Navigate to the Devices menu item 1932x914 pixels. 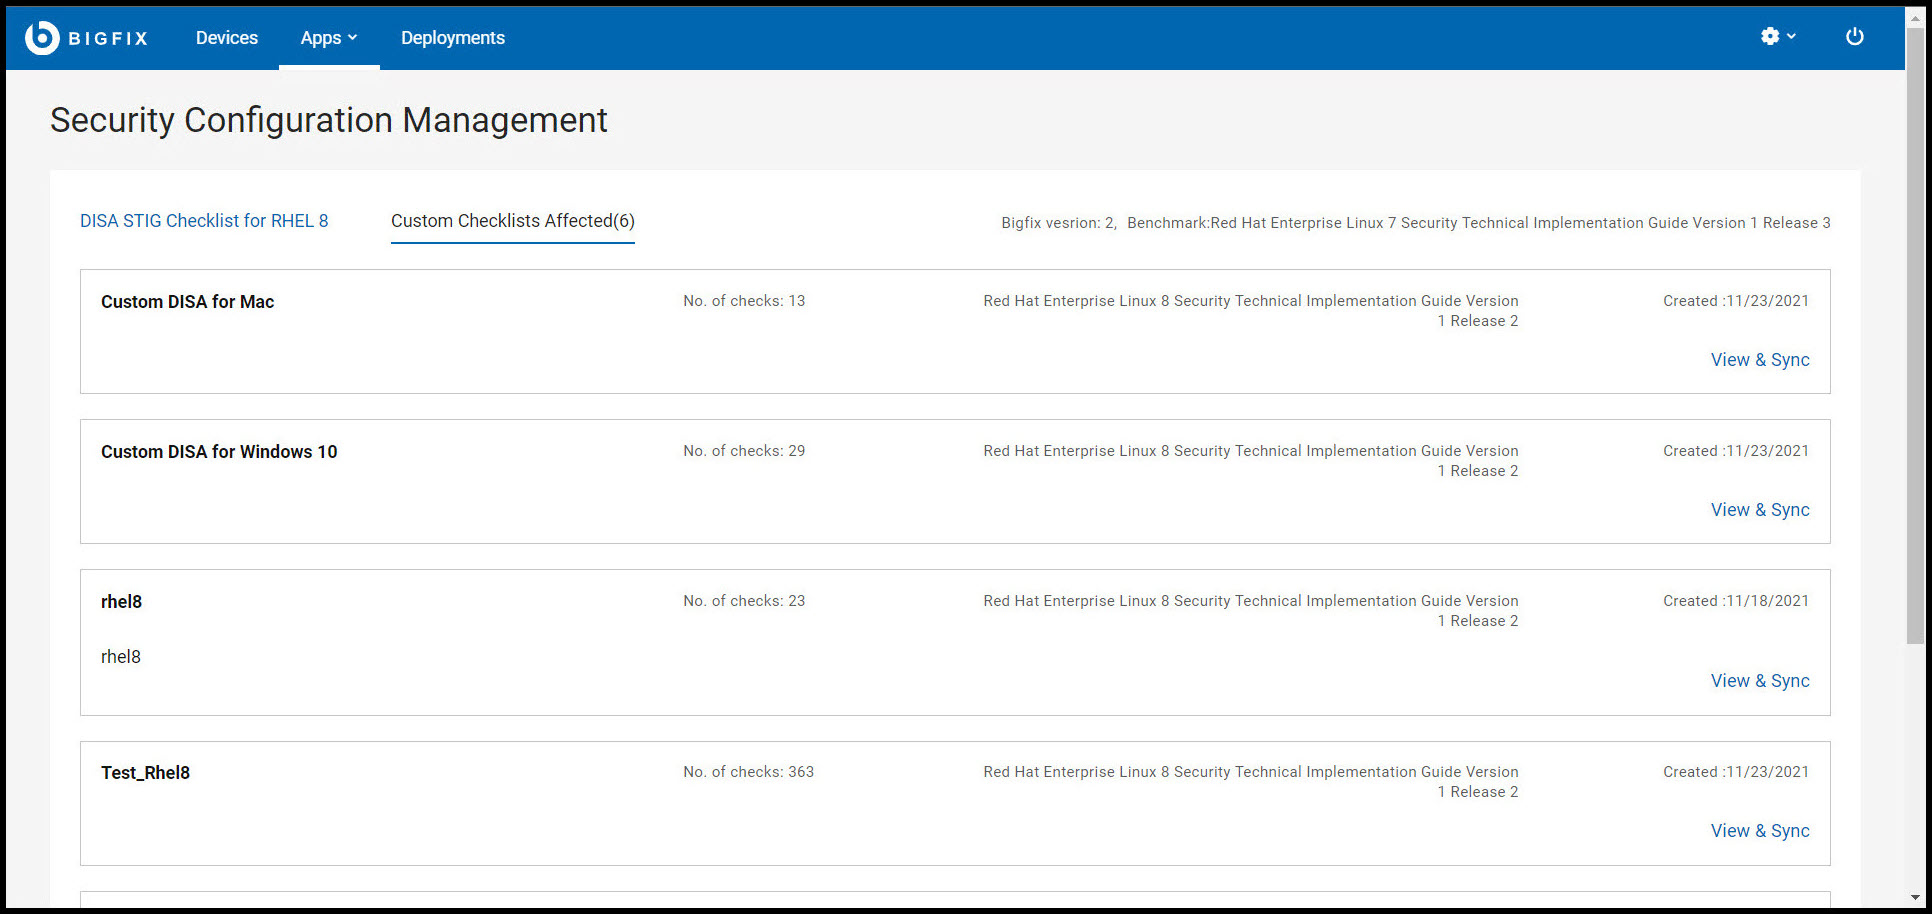click(227, 37)
